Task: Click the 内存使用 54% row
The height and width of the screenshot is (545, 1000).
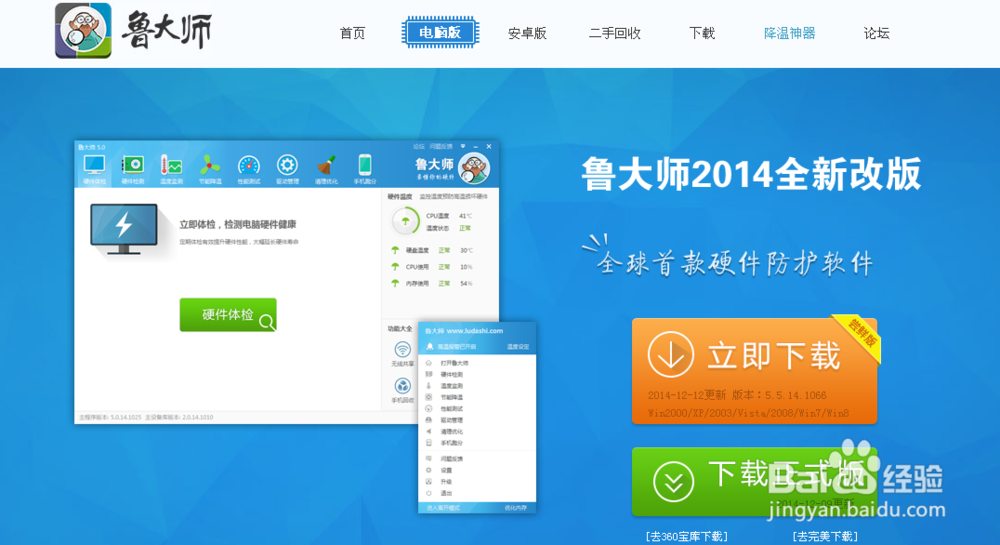Action: (x=432, y=284)
